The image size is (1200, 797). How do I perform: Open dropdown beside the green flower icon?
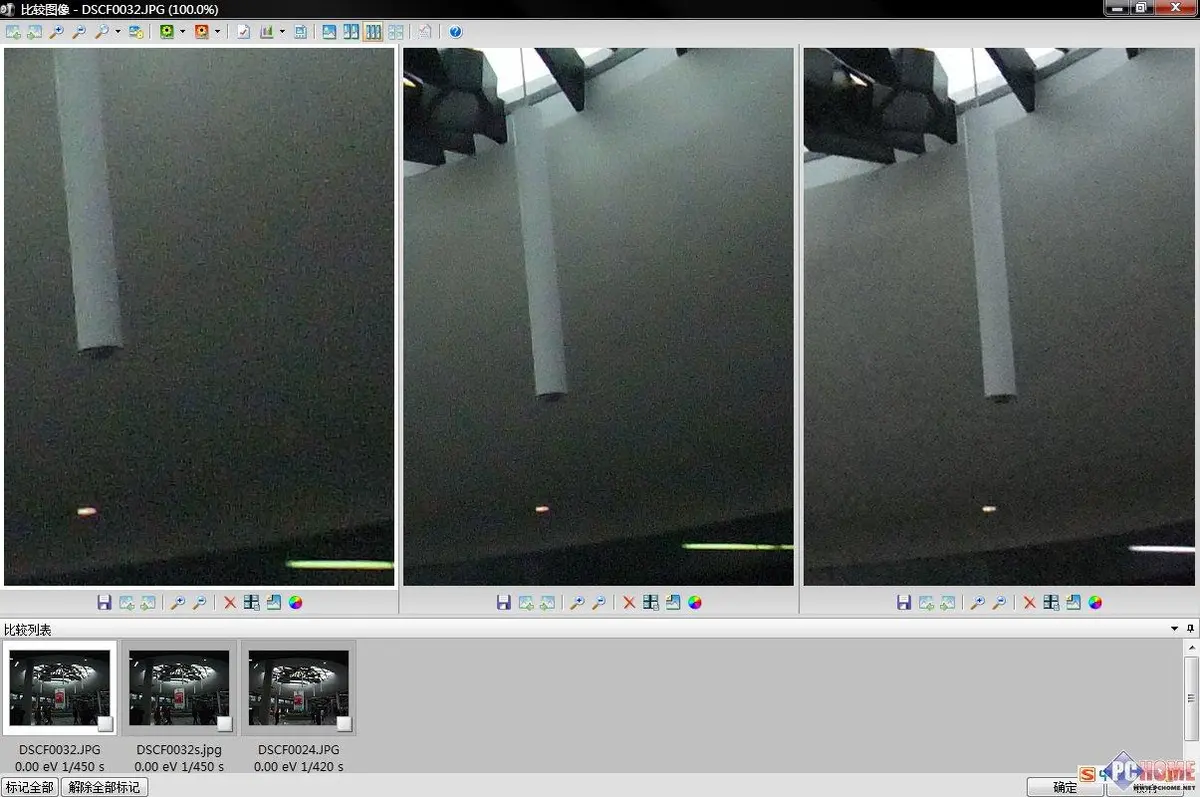tap(182, 32)
